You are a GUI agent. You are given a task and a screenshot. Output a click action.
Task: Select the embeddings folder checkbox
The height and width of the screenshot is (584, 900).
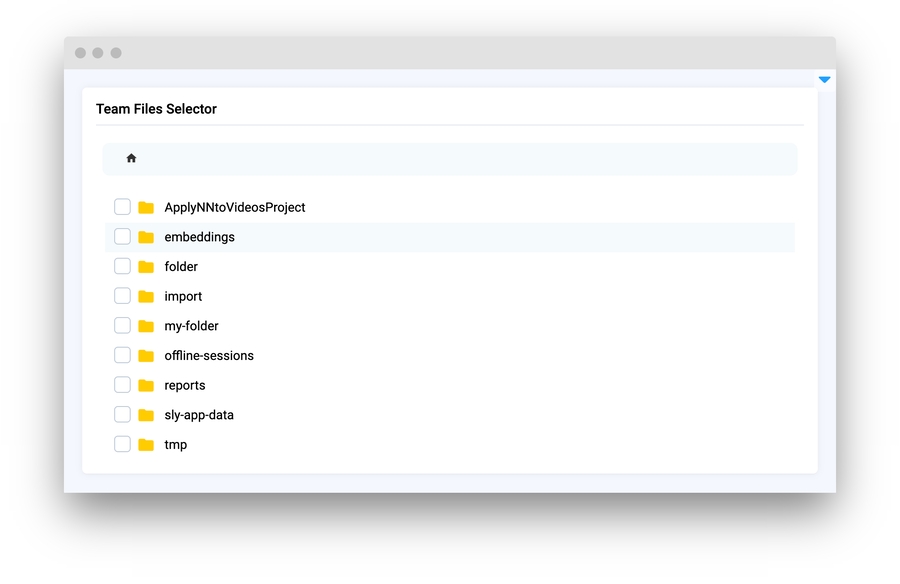[x=122, y=237]
